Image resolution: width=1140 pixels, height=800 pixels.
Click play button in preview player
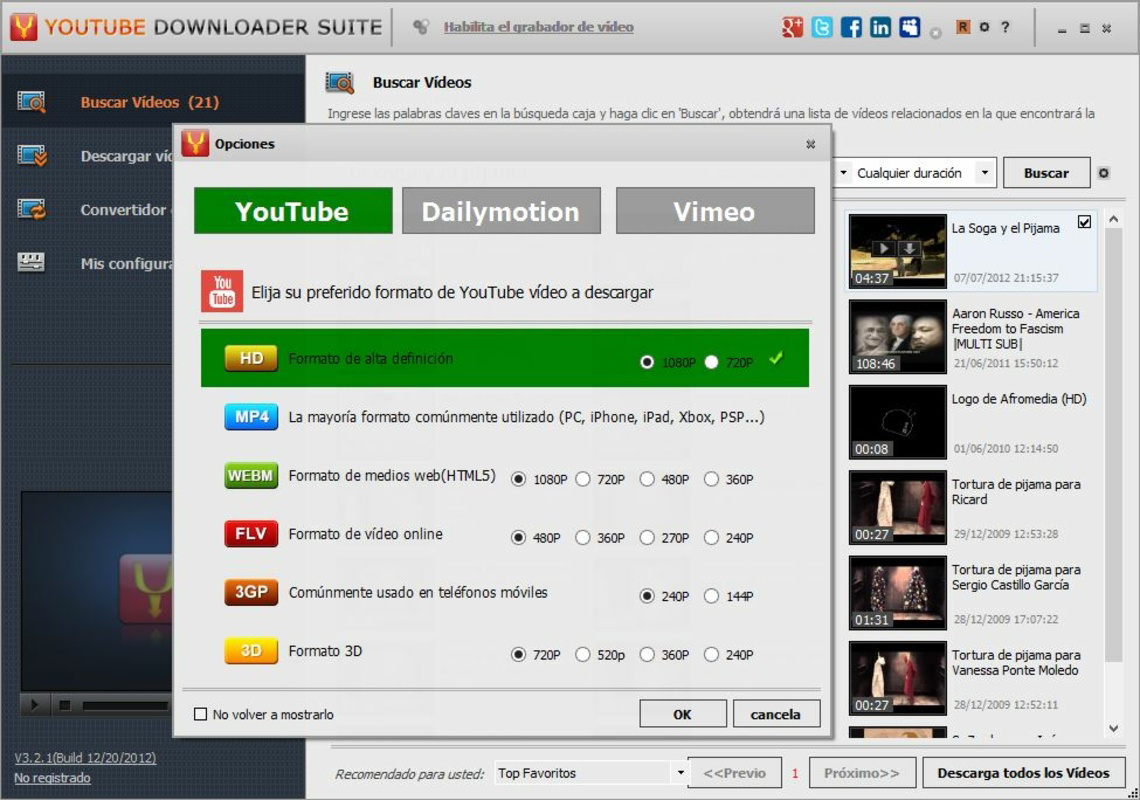click(x=34, y=705)
